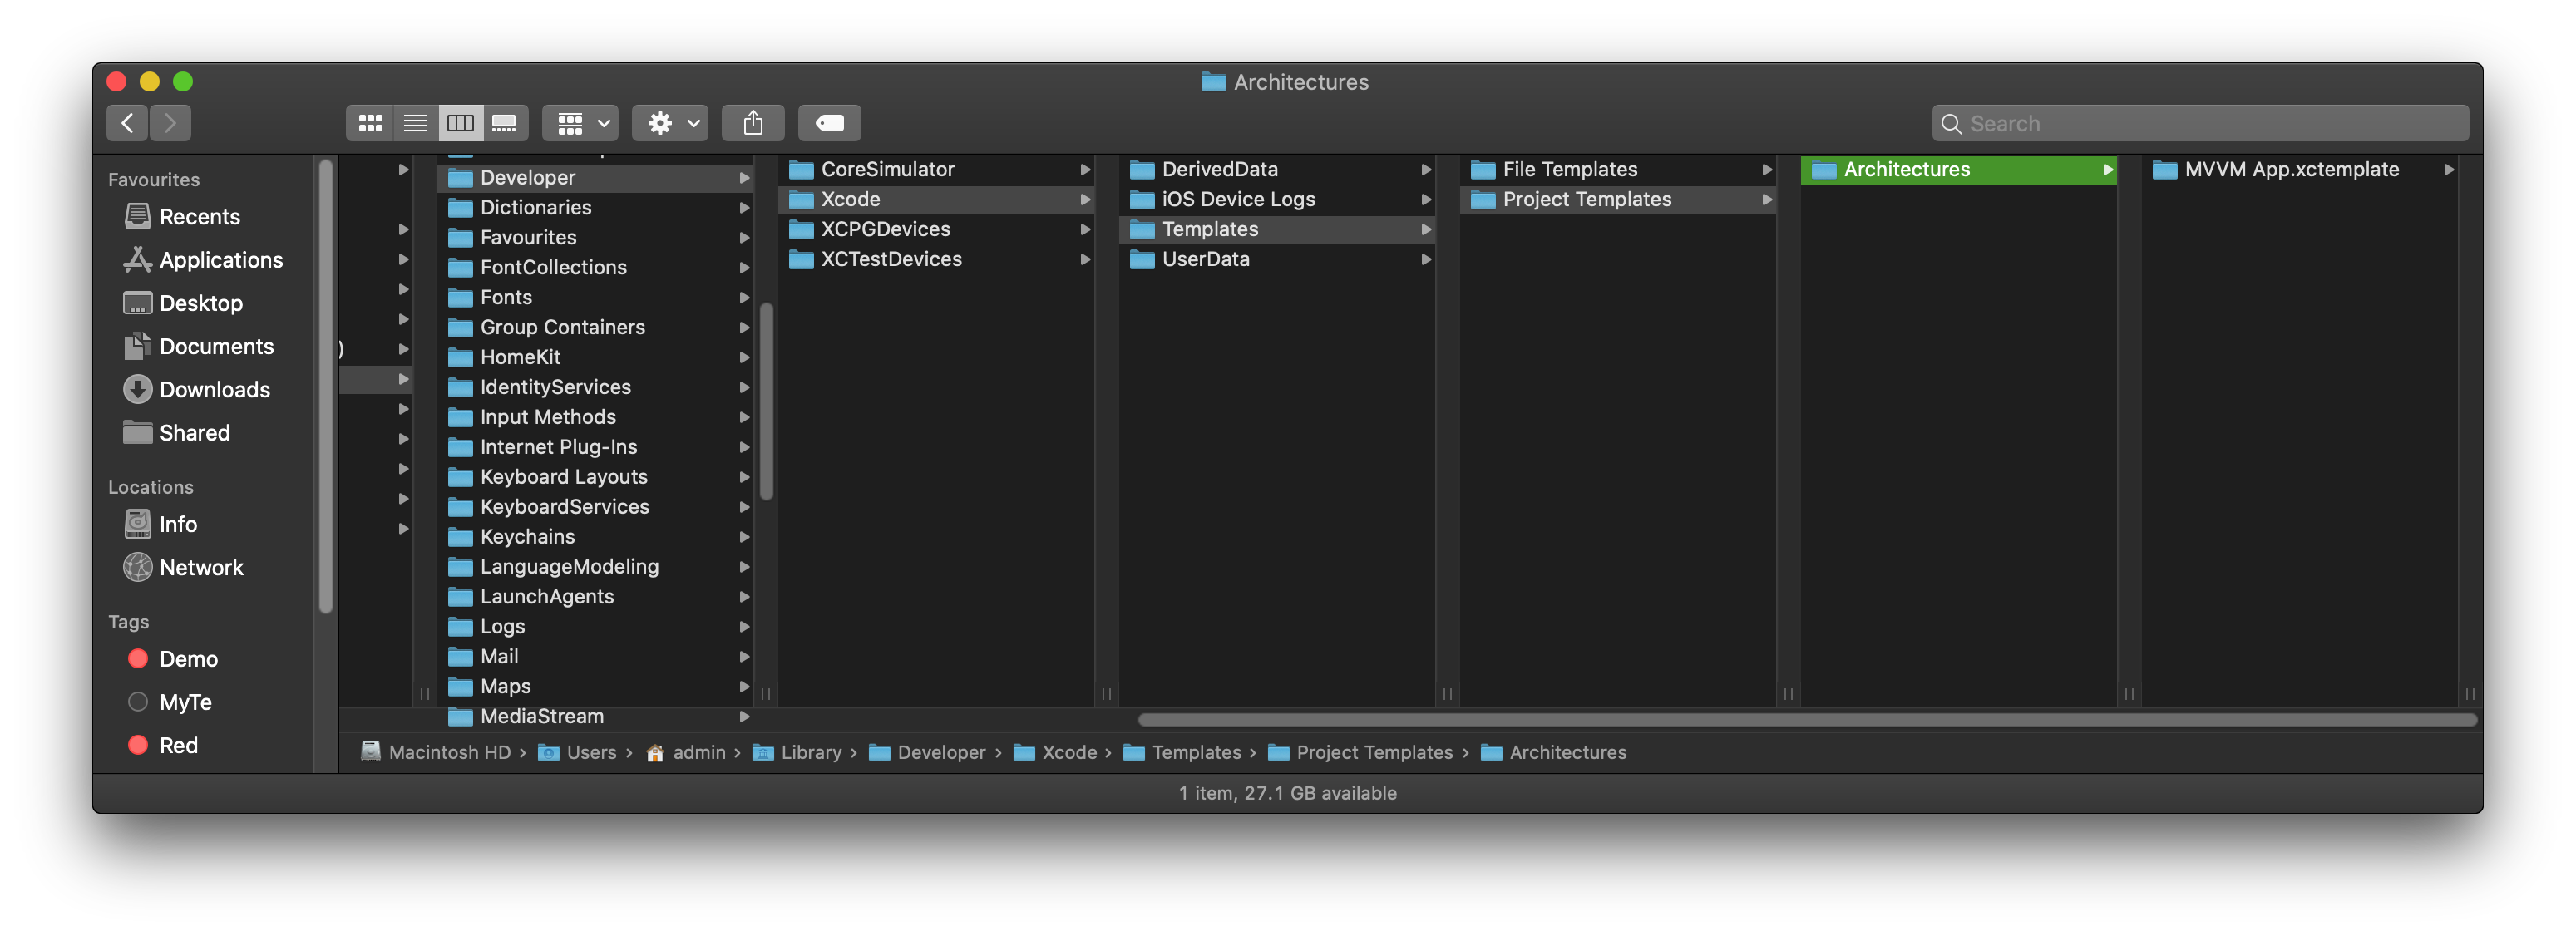Select the Demo red tag
Viewport: 2576px width, 936px height.
tap(187, 659)
